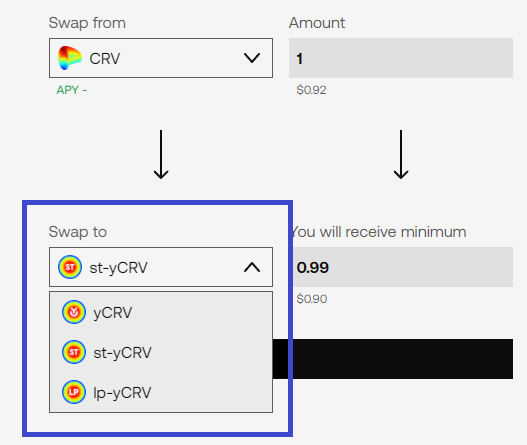Click the $0.92 value under Amount
This screenshot has height=445, width=527.
point(311,90)
